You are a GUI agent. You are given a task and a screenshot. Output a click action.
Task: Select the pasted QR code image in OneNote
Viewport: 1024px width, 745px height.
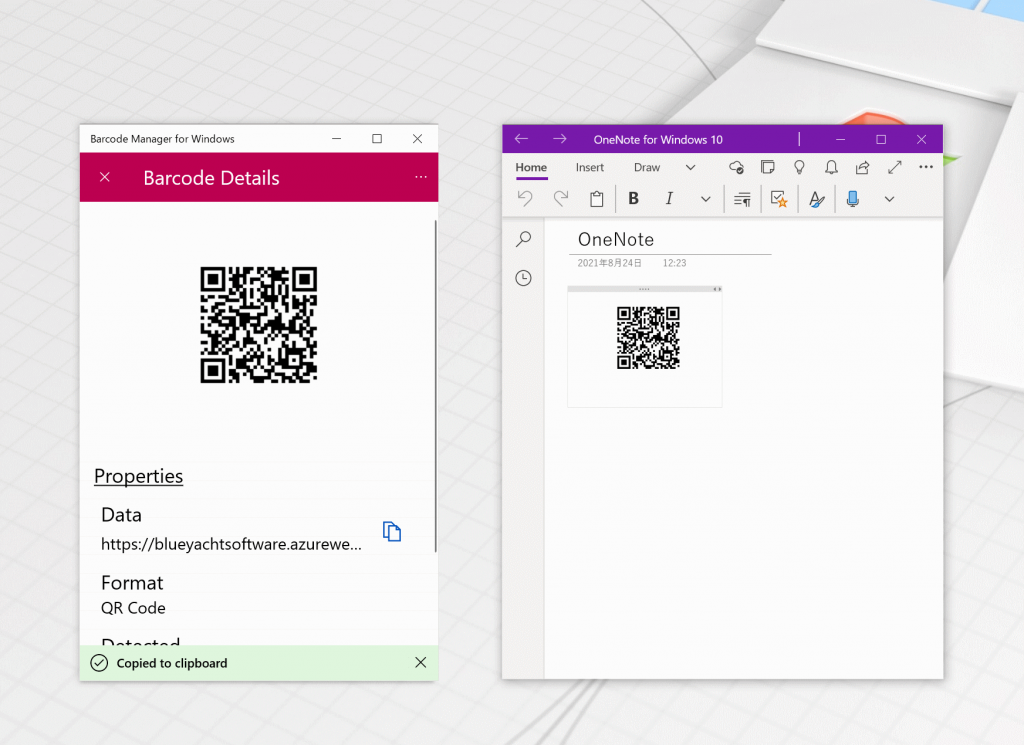[x=648, y=338]
